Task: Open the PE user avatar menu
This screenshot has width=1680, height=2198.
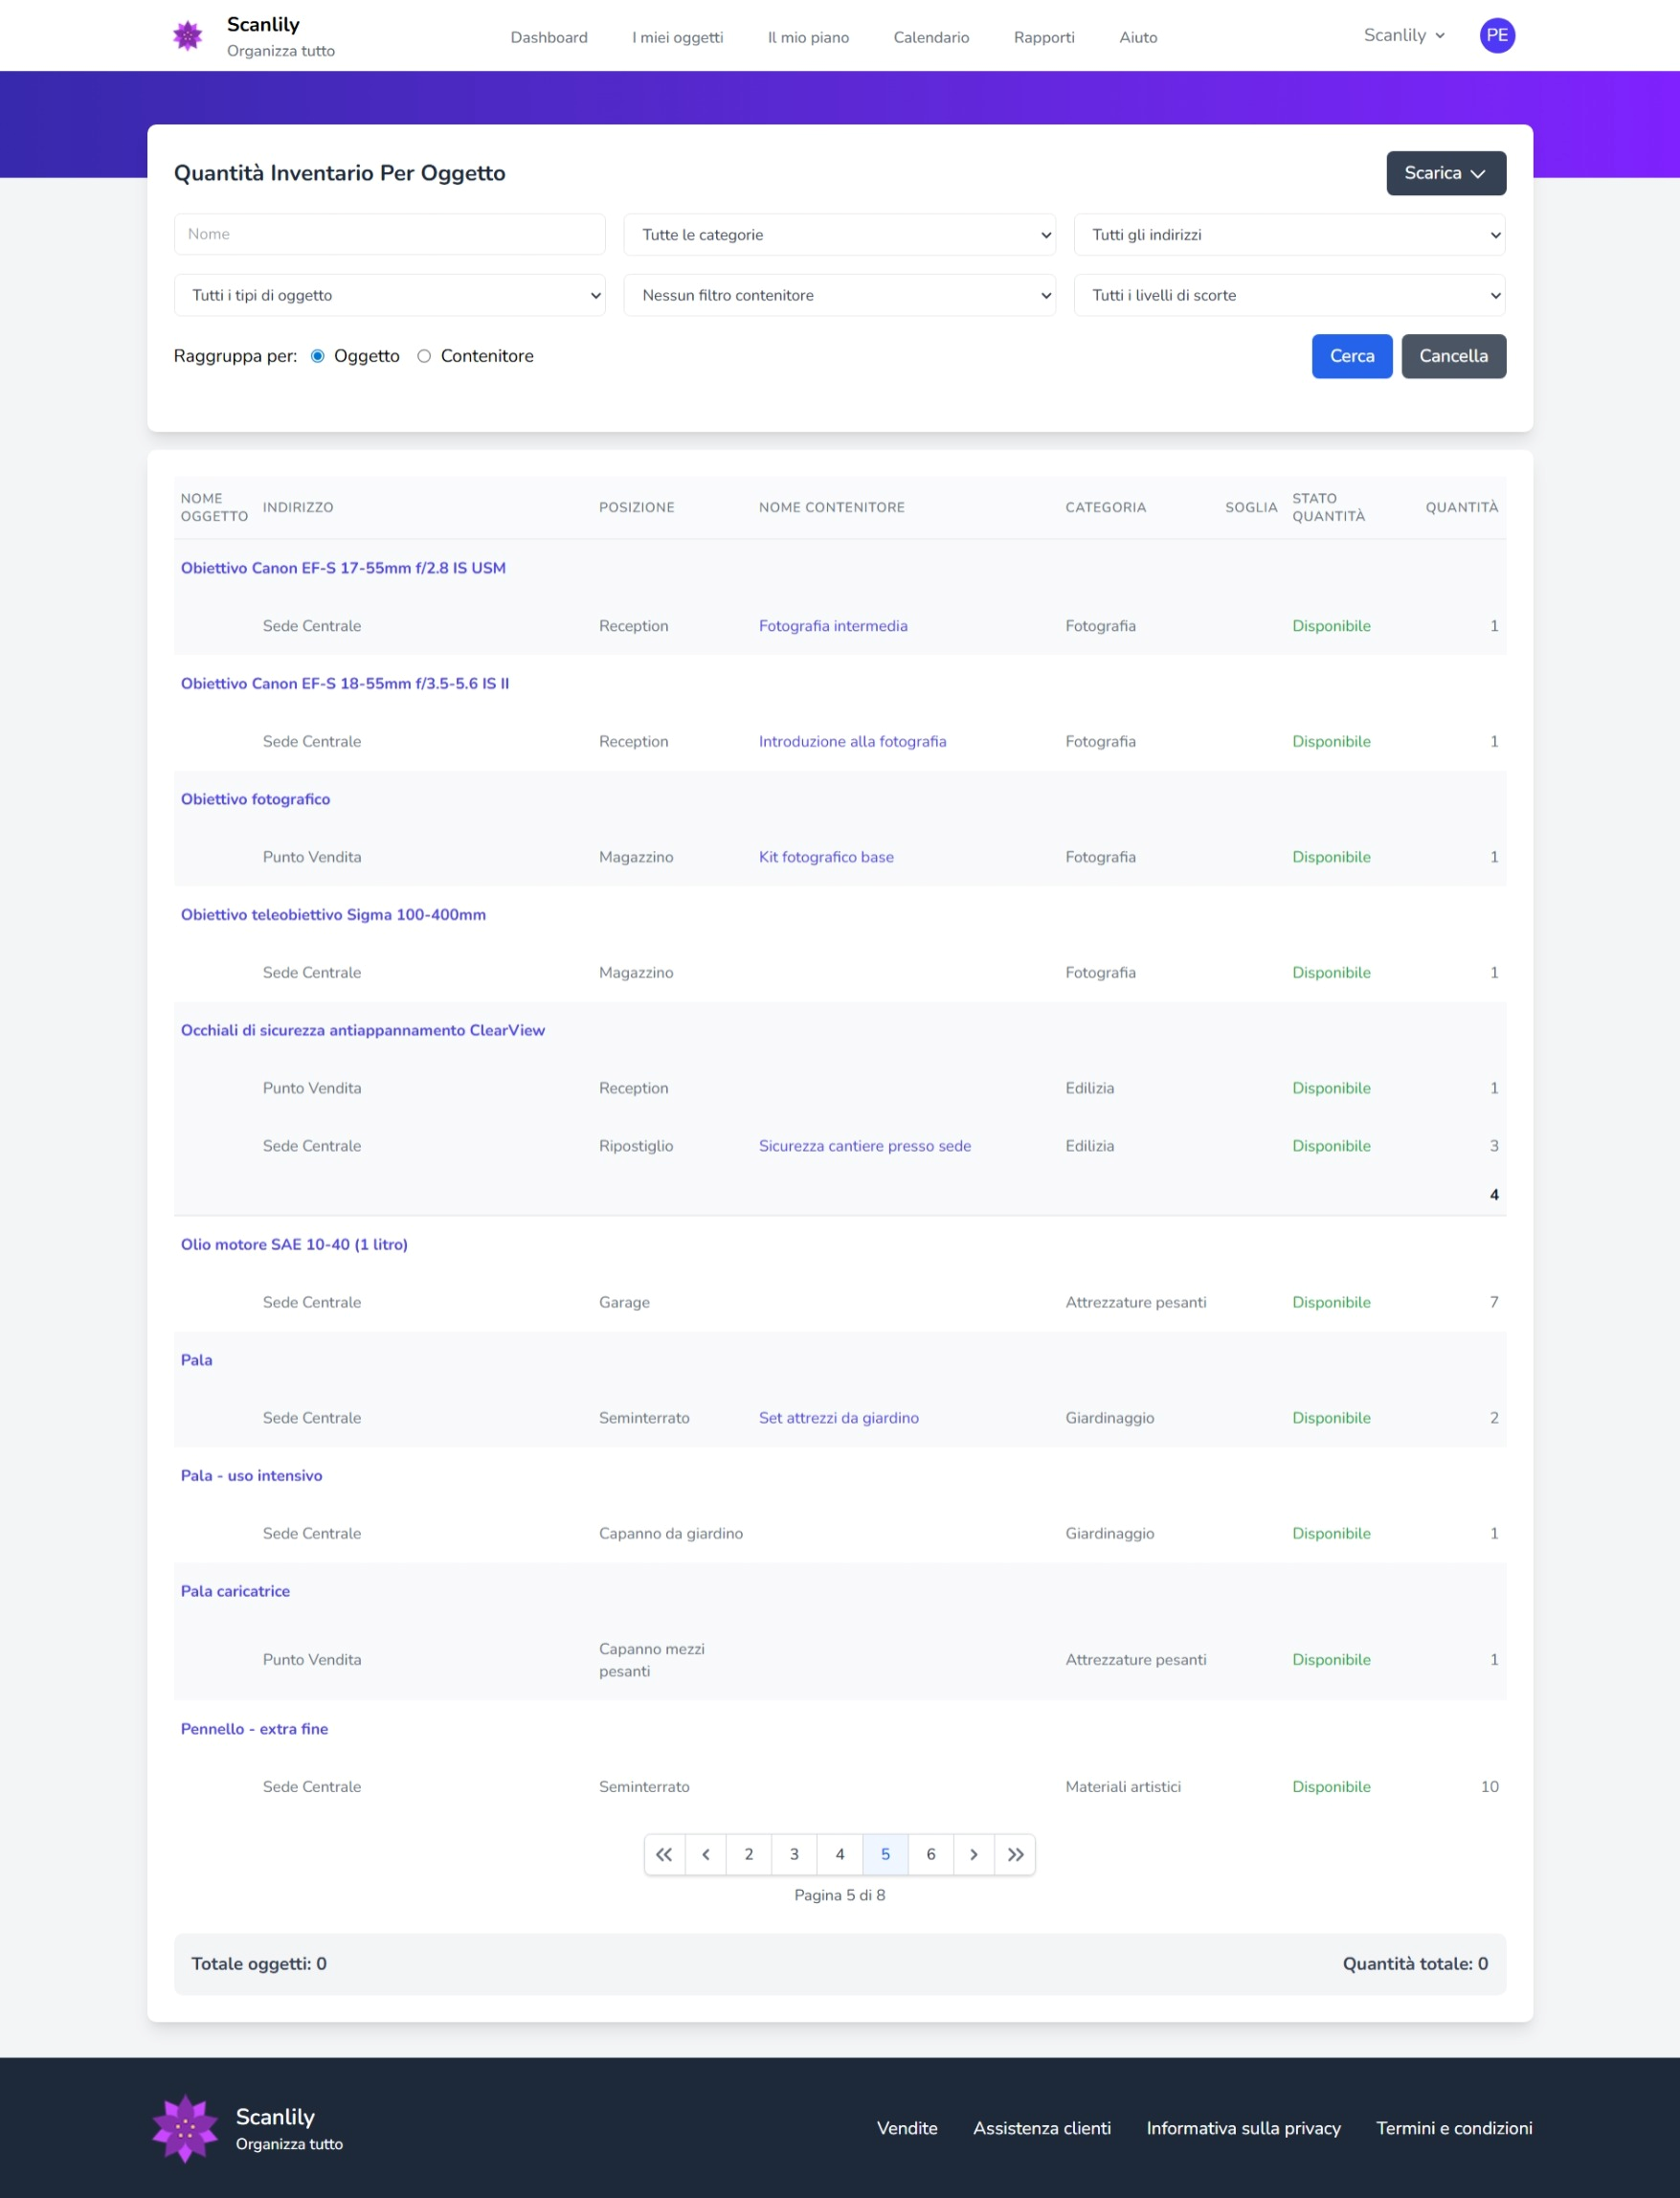Action: 1496,36
